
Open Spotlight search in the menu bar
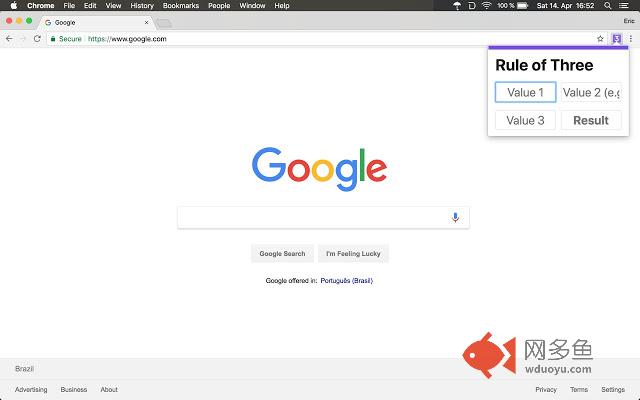[608, 5]
